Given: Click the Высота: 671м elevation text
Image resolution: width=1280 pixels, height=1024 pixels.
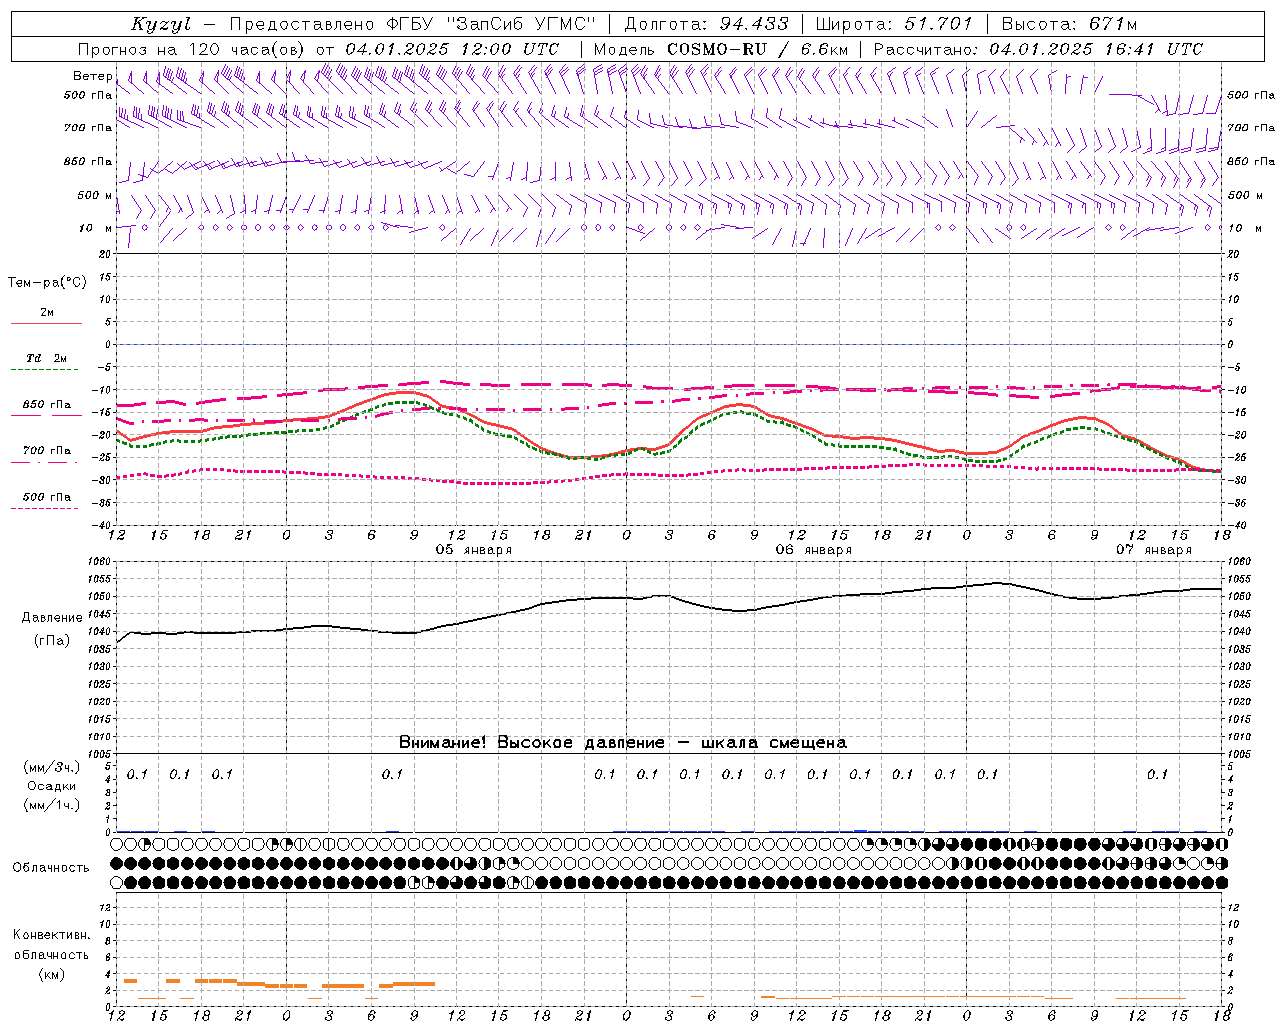Looking at the screenshot, I should (1069, 24).
